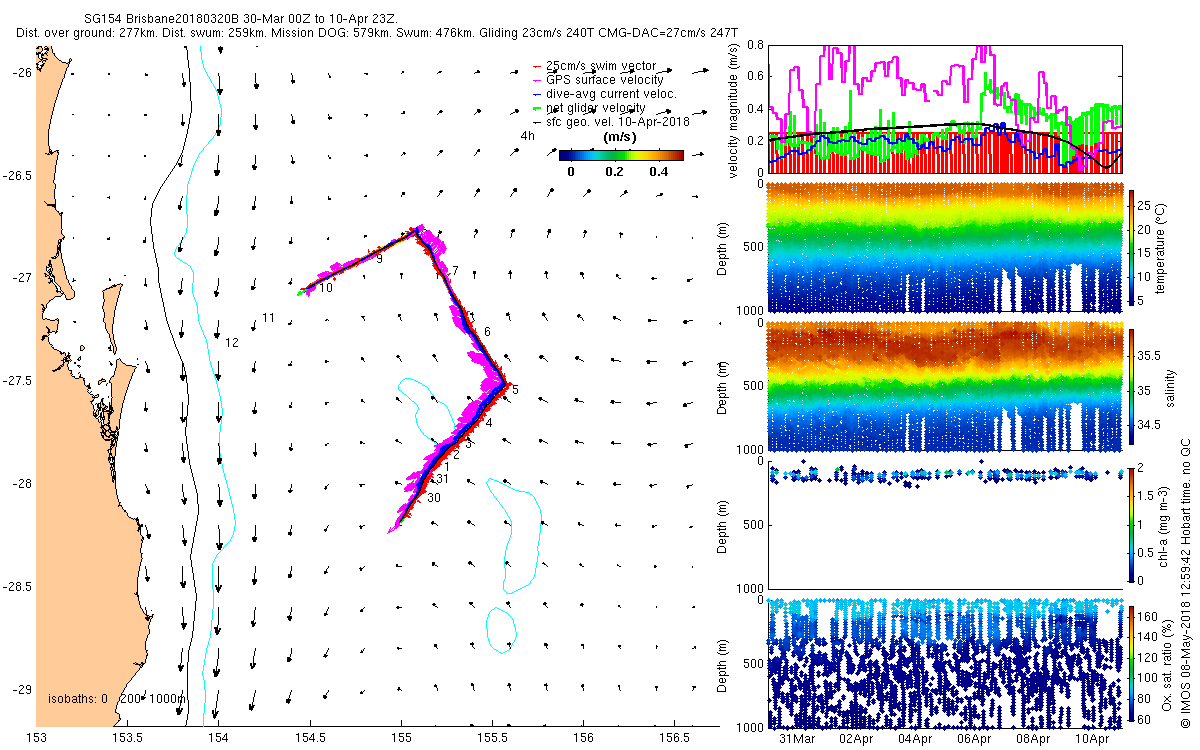
Task: Click longitude tick "156.5" on map axis
Action: (674, 738)
